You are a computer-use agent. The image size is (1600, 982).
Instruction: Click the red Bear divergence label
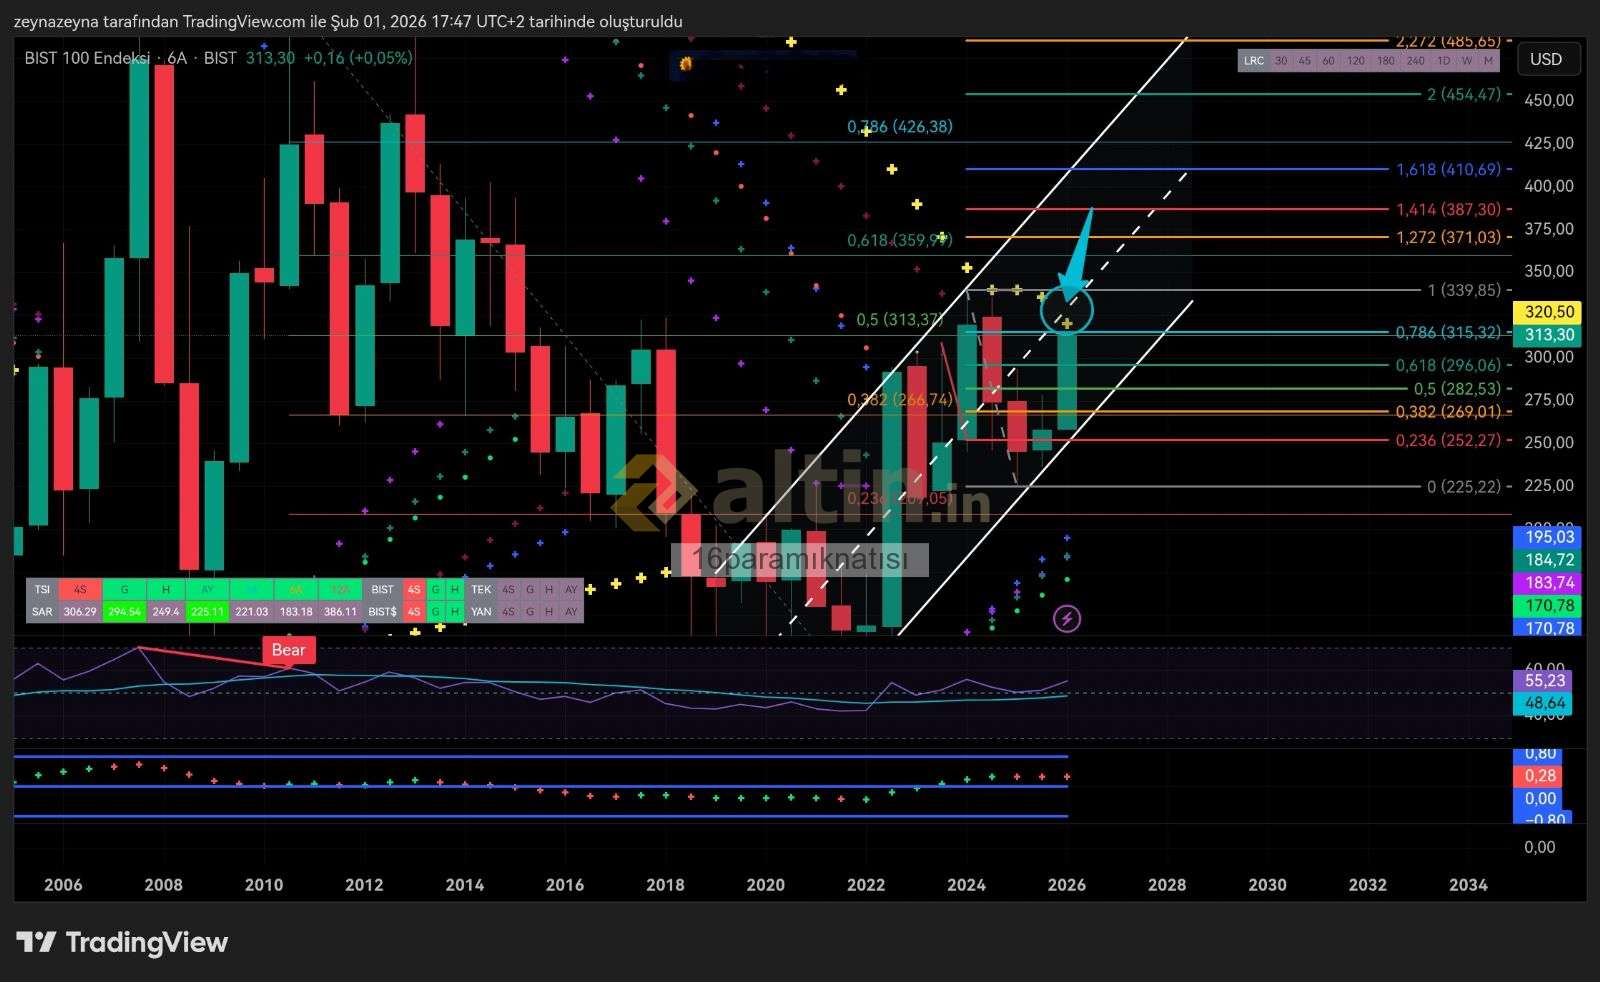[288, 650]
